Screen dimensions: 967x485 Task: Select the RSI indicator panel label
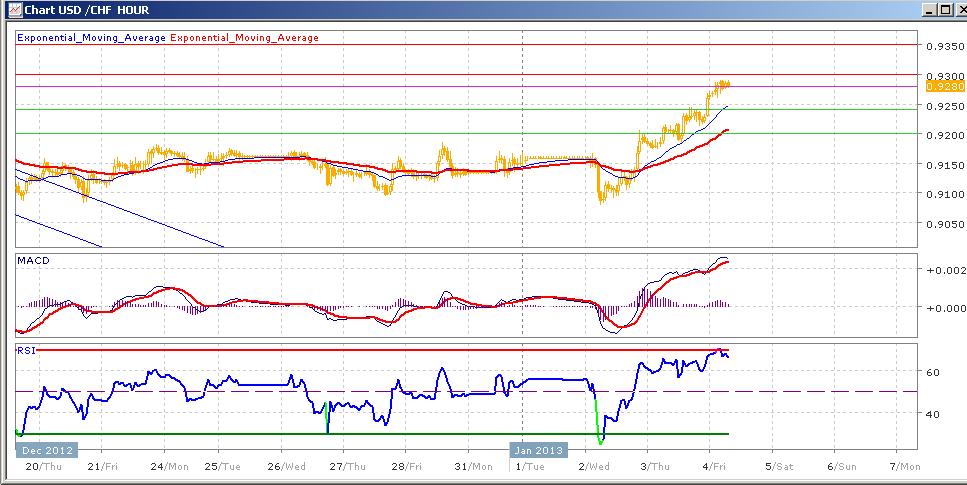coord(27,350)
